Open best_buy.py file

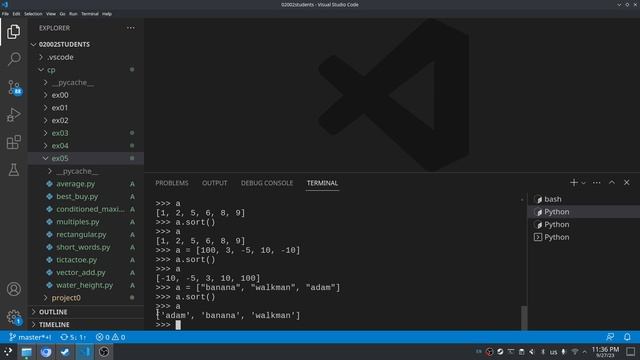click(77, 196)
